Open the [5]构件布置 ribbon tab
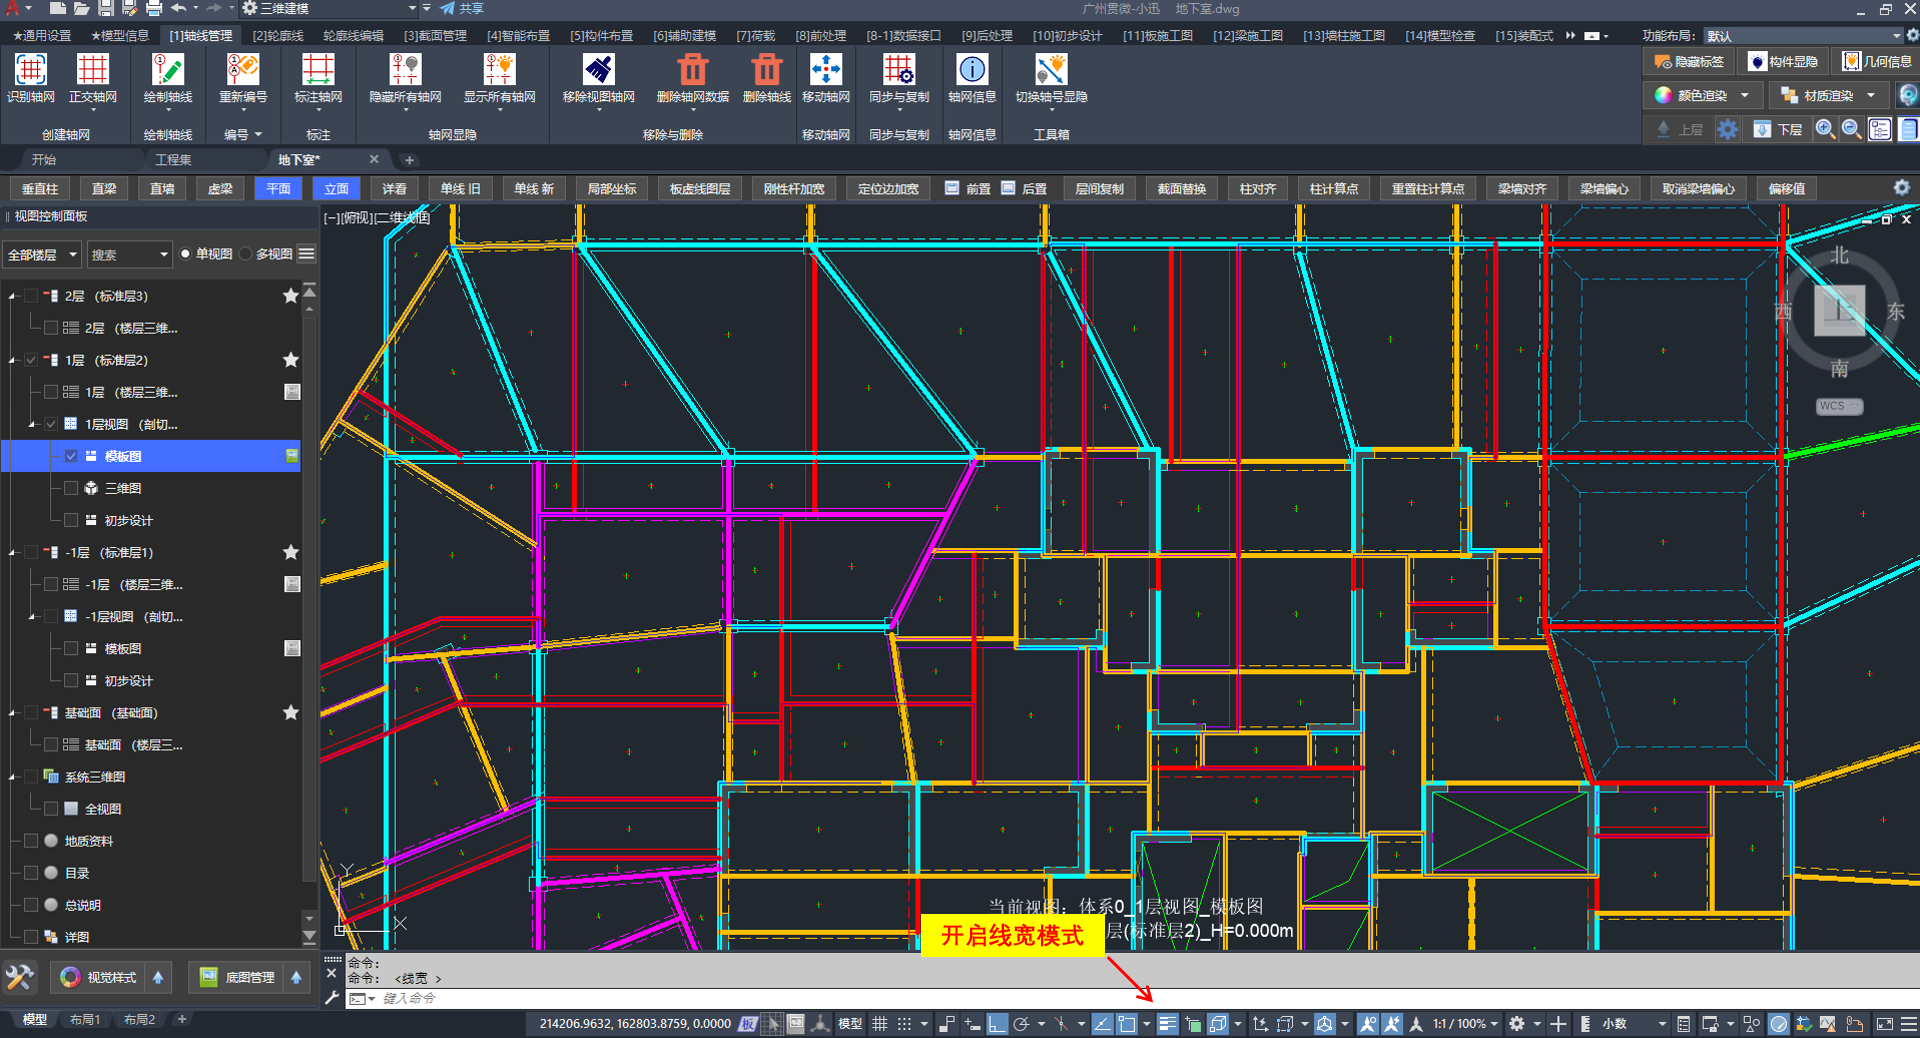The image size is (1920, 1038). click(x=601, y=35)
